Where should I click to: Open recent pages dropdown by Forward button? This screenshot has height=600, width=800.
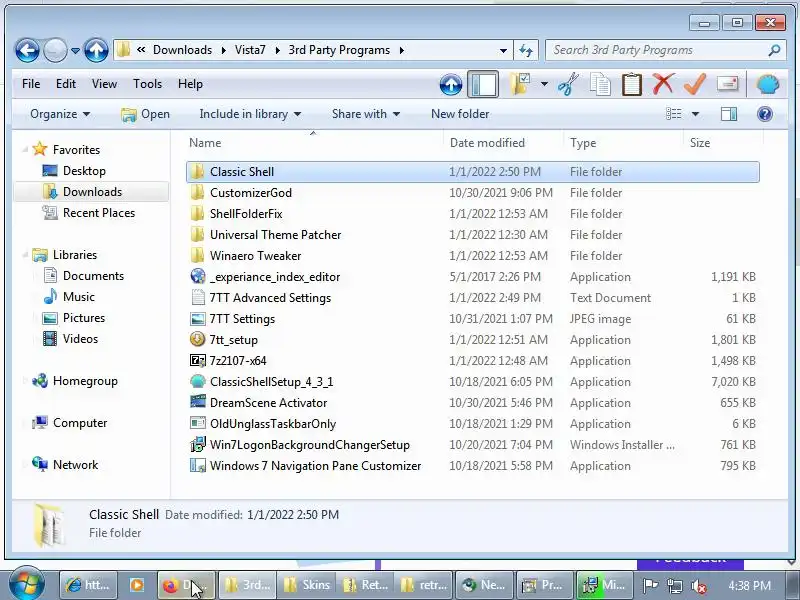pos(75,51)
